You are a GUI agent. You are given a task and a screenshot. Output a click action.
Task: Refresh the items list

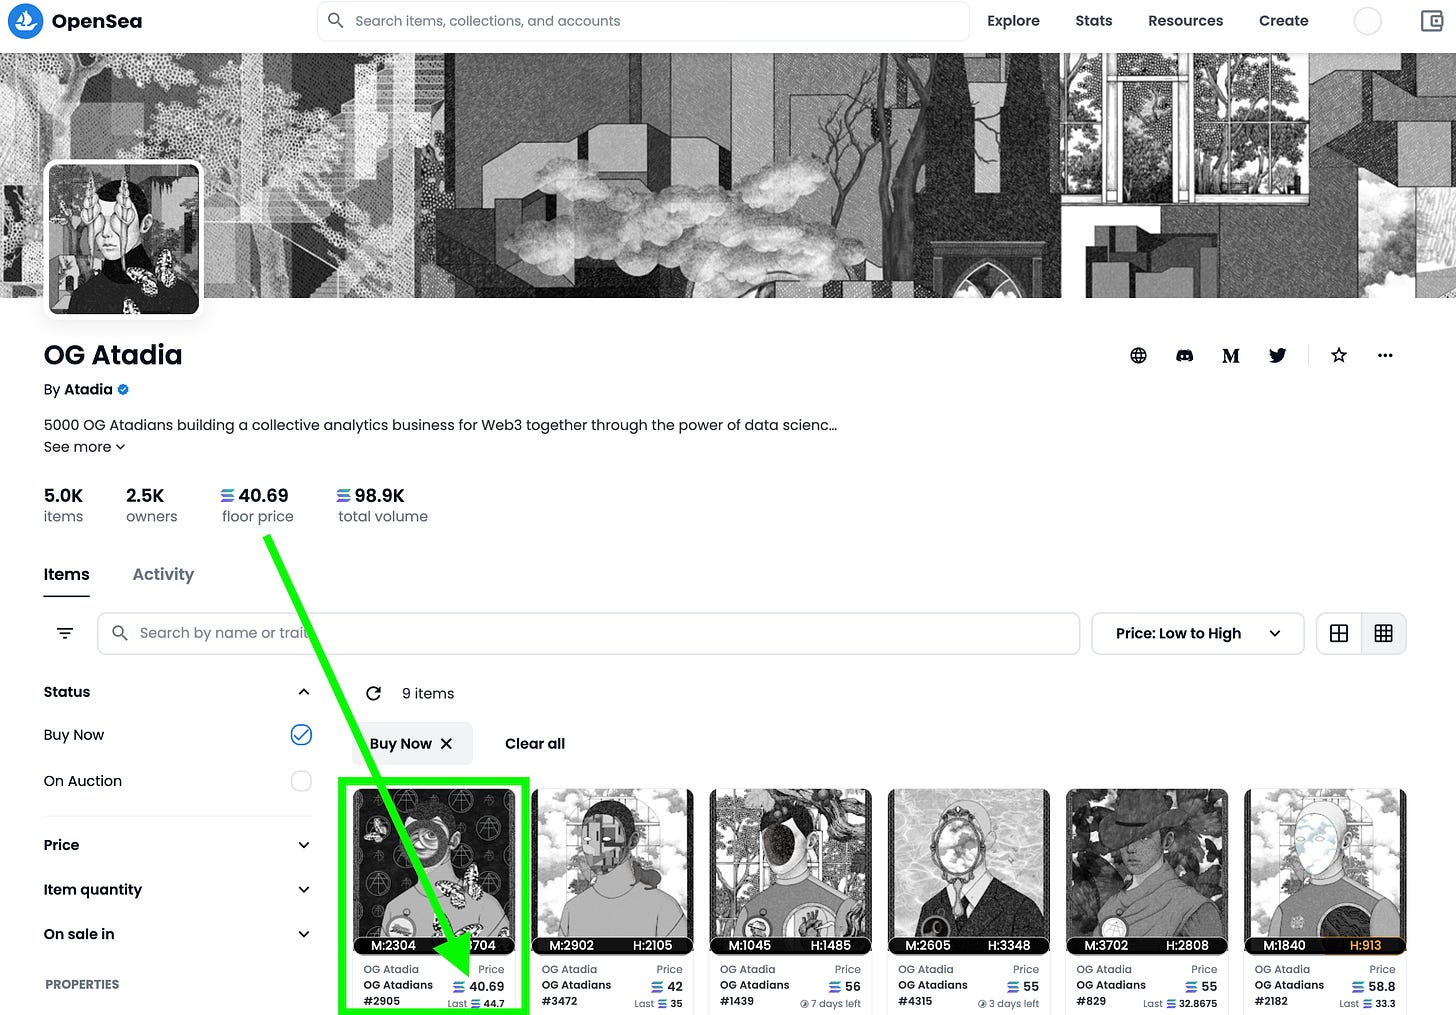coord(374,693)
